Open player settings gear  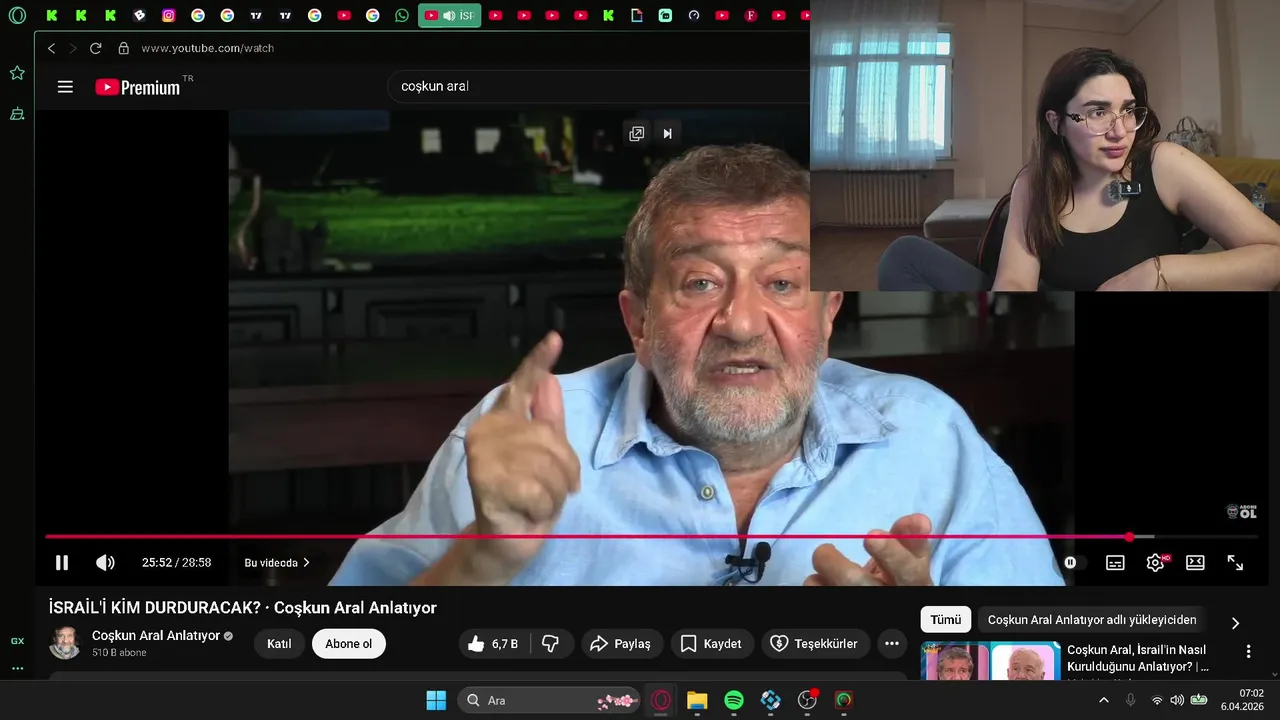pos(1156,563)
